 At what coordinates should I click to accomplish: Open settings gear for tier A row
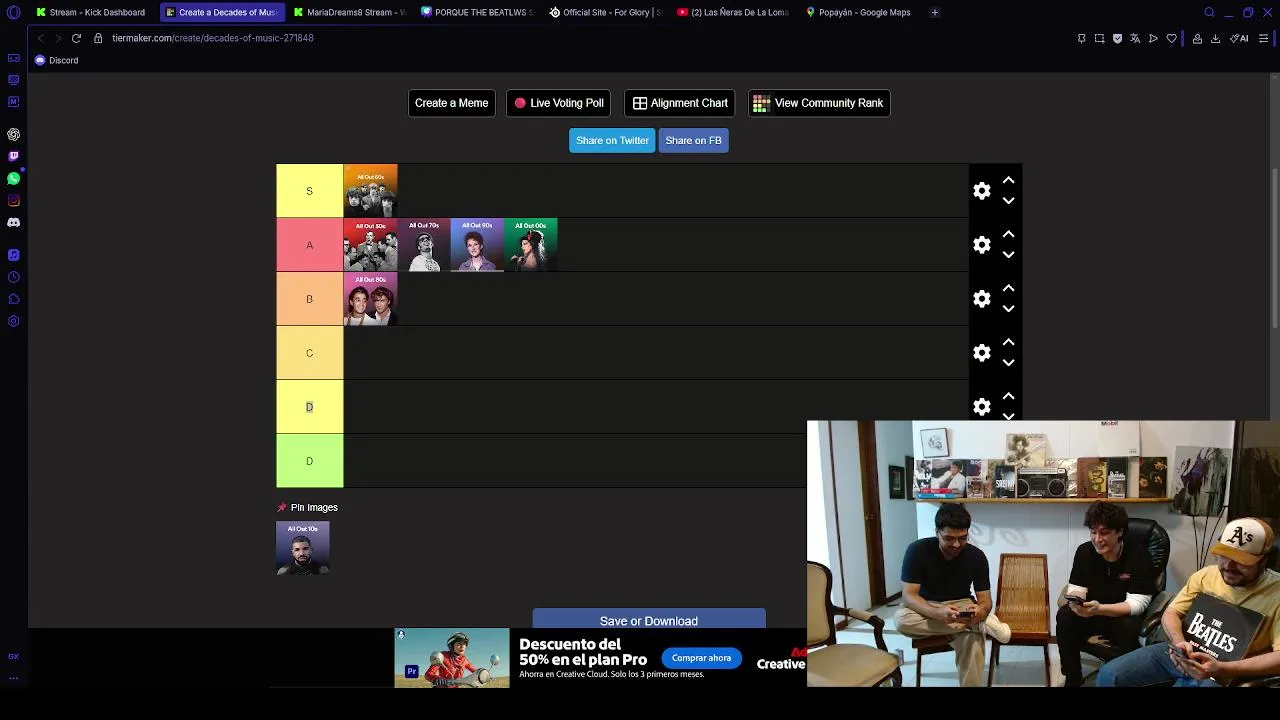click(x=982, y=245)
